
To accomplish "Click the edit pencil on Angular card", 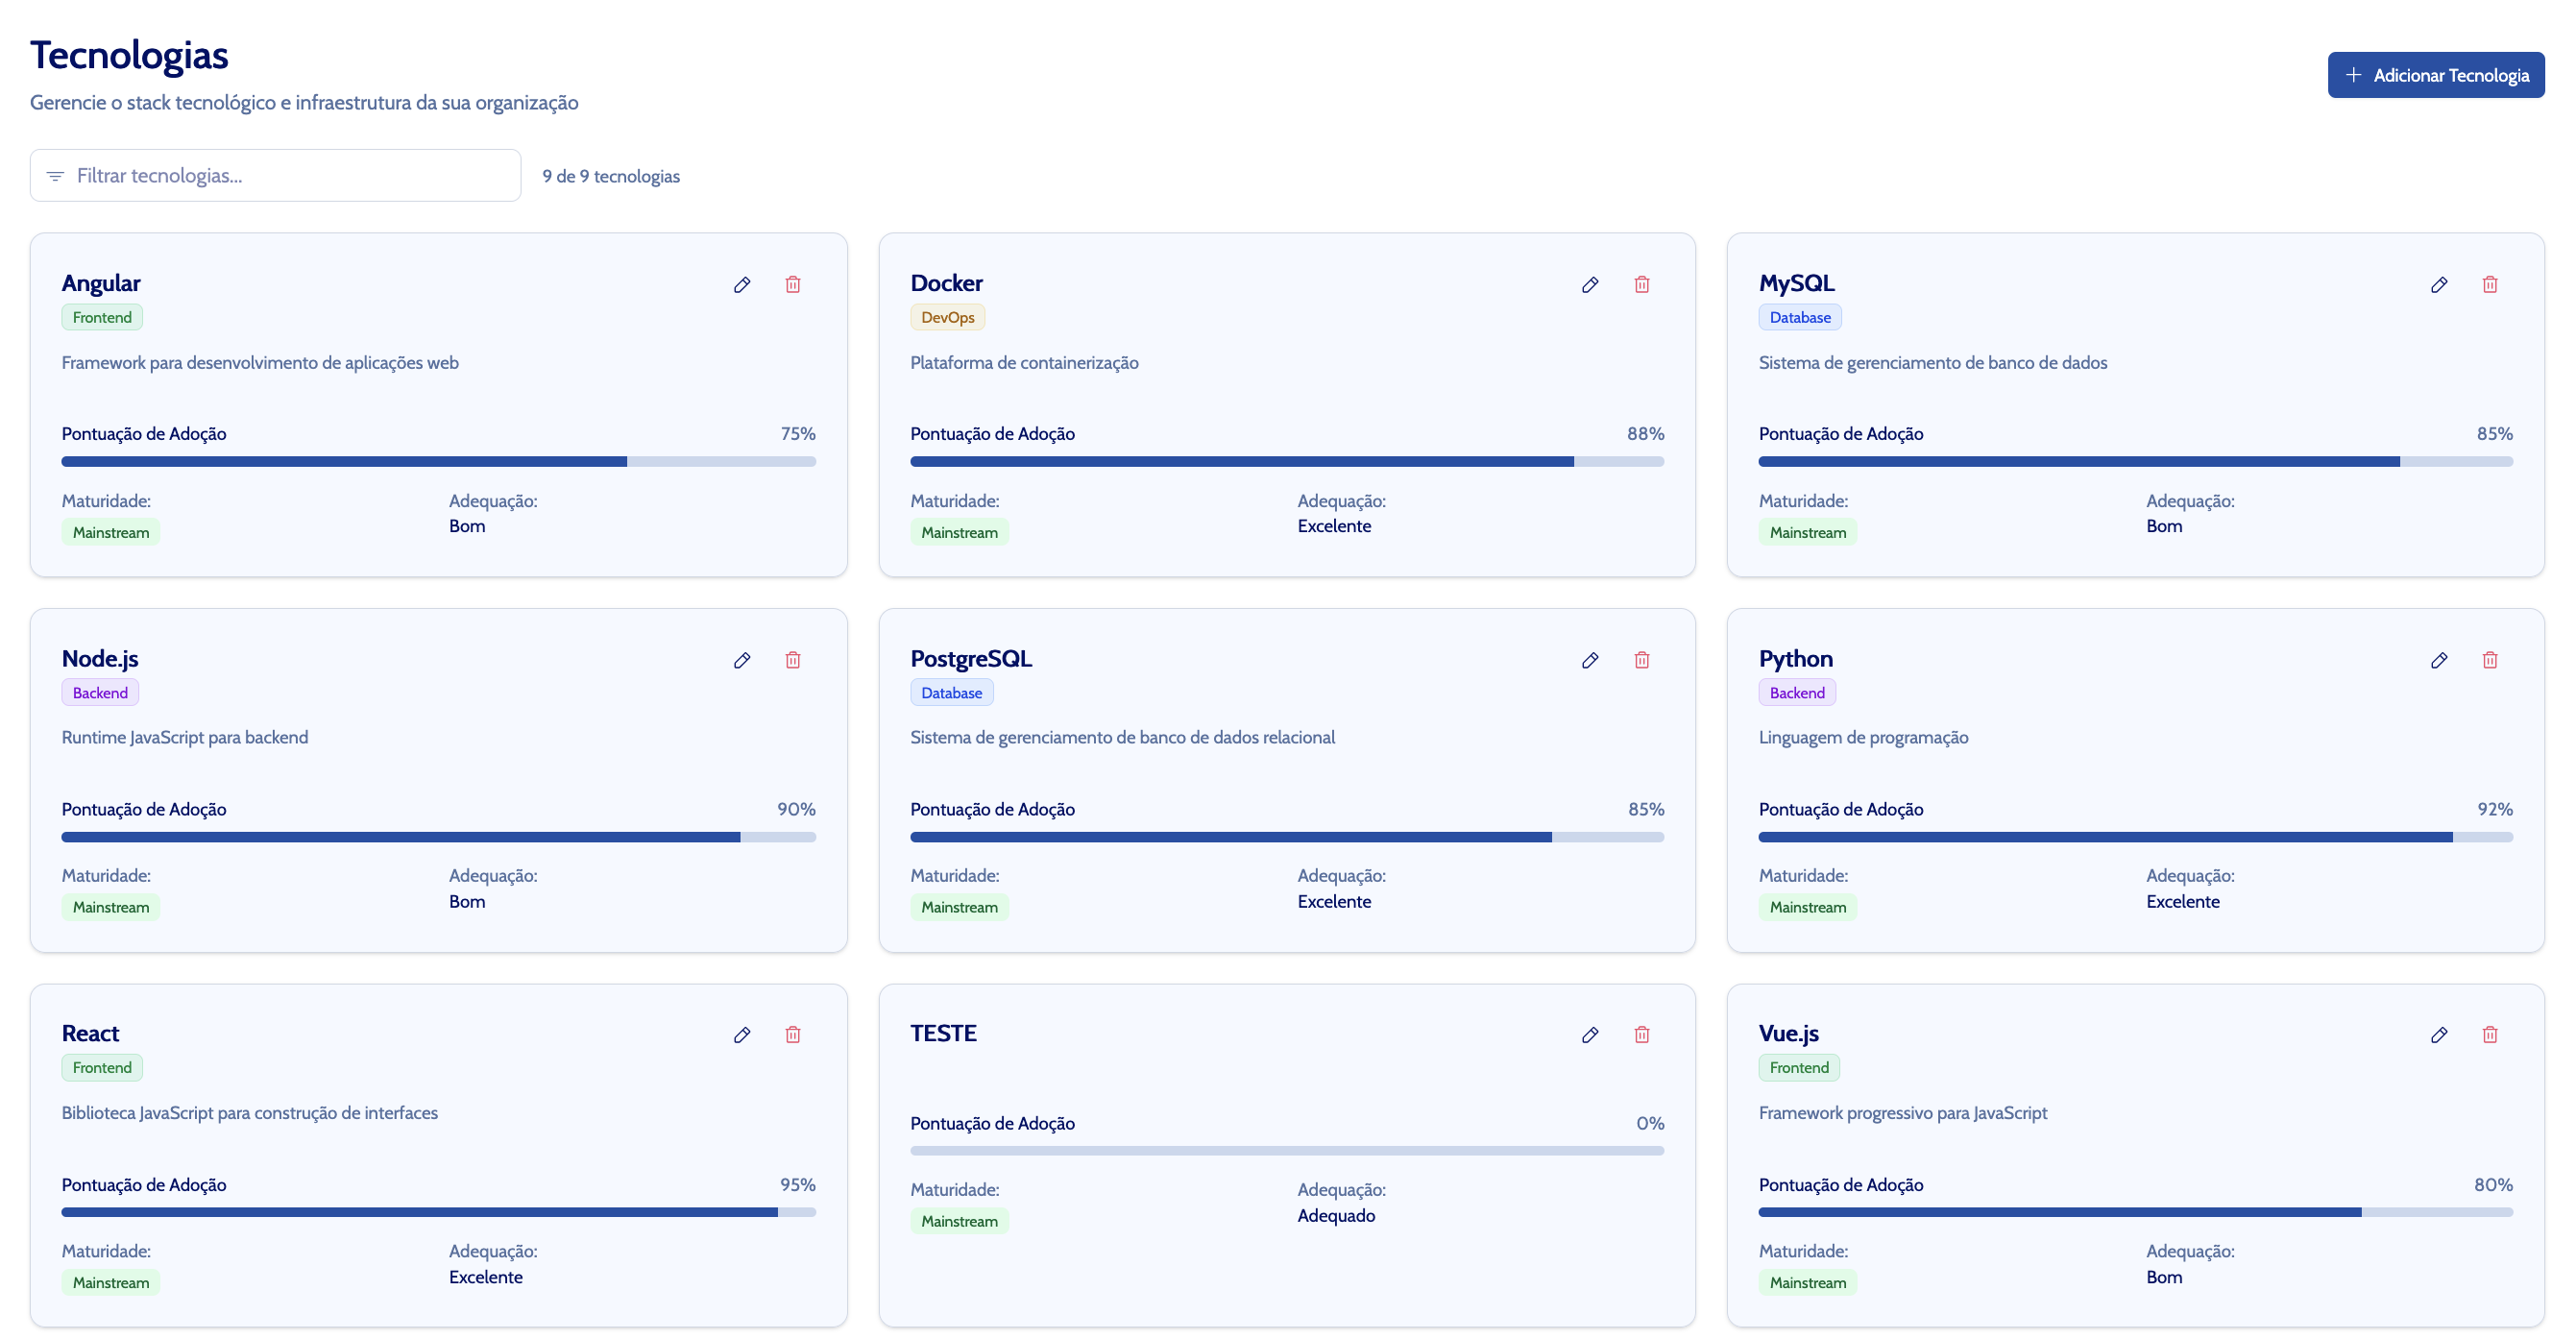I will 742,285.
